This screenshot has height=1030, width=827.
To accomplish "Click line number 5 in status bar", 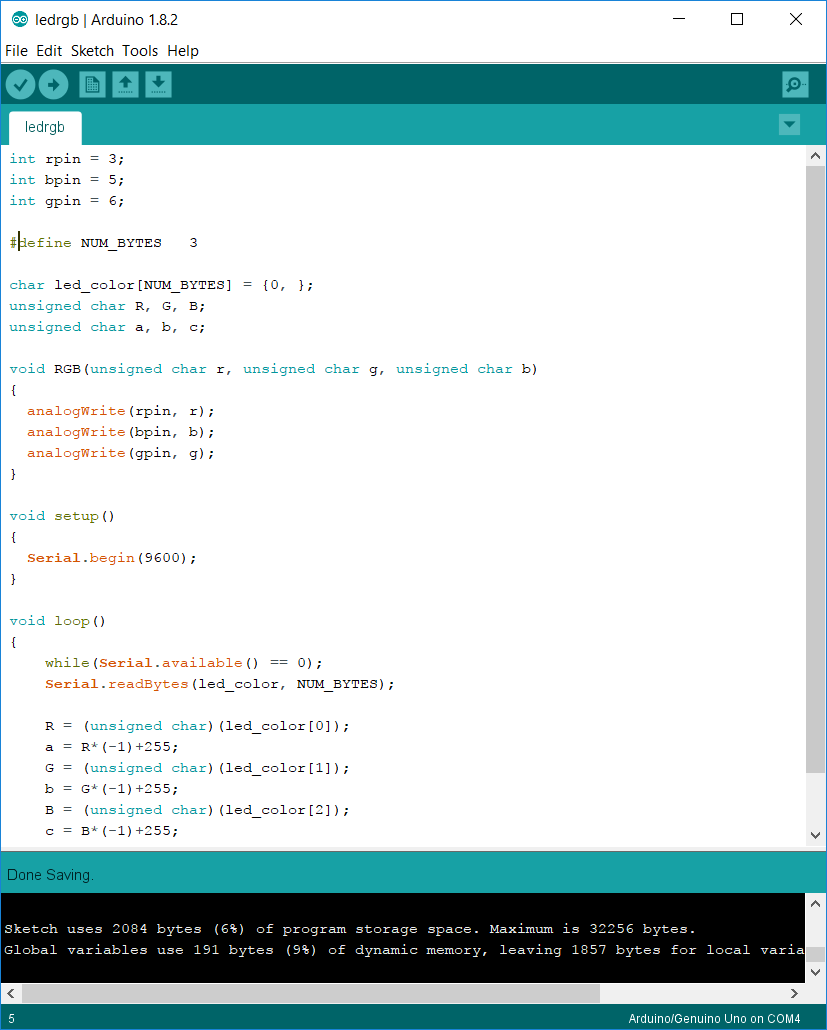I will [x=11, y=1019].
